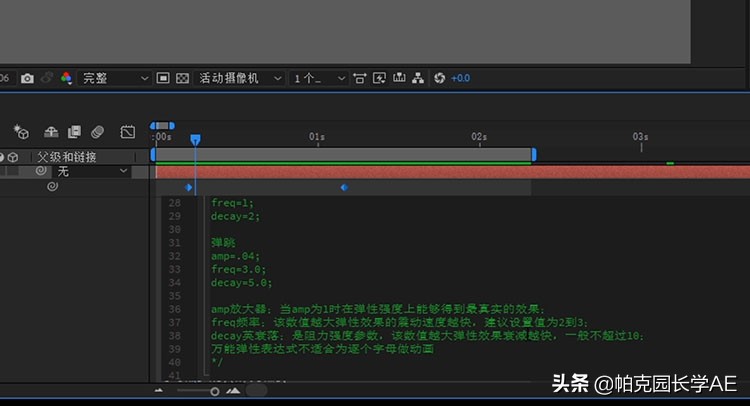The width and height of the screenshot is (750, 406).
Task: Click the Show Snapshot icon
Action: coord(46,78)
